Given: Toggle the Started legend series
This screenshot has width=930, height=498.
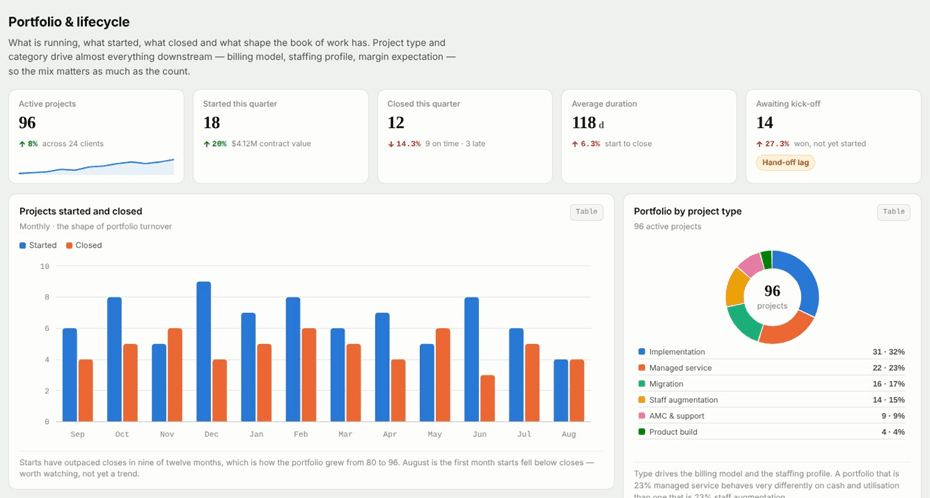Looking at the screenshot, I should tap(38, 245).
